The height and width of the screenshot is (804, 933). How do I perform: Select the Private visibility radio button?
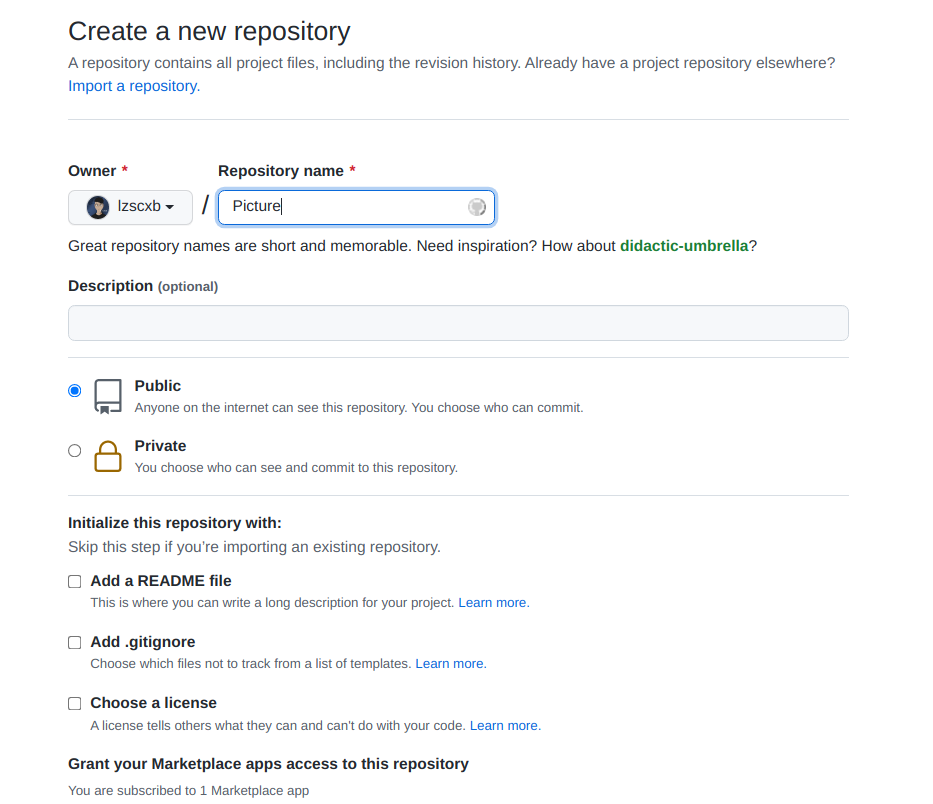click(75, 451)
